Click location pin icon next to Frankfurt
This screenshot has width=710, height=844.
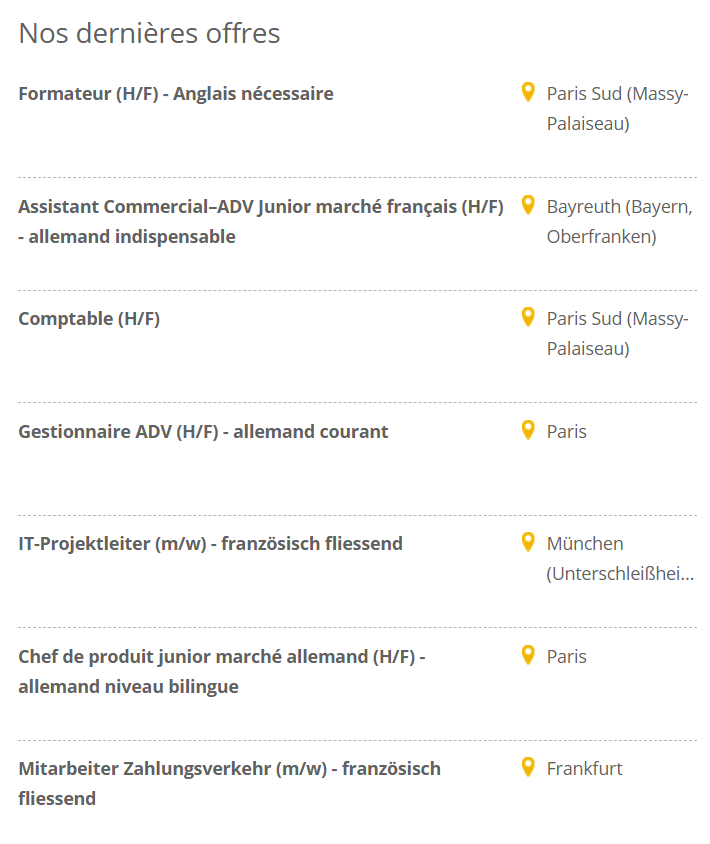coord(528,768)
